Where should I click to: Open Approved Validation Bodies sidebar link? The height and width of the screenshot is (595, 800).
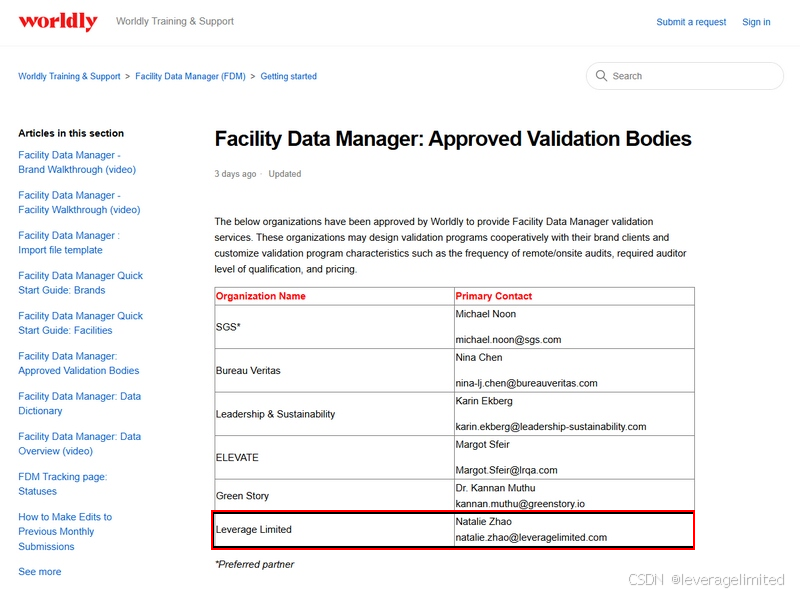(x=79, y=363)
